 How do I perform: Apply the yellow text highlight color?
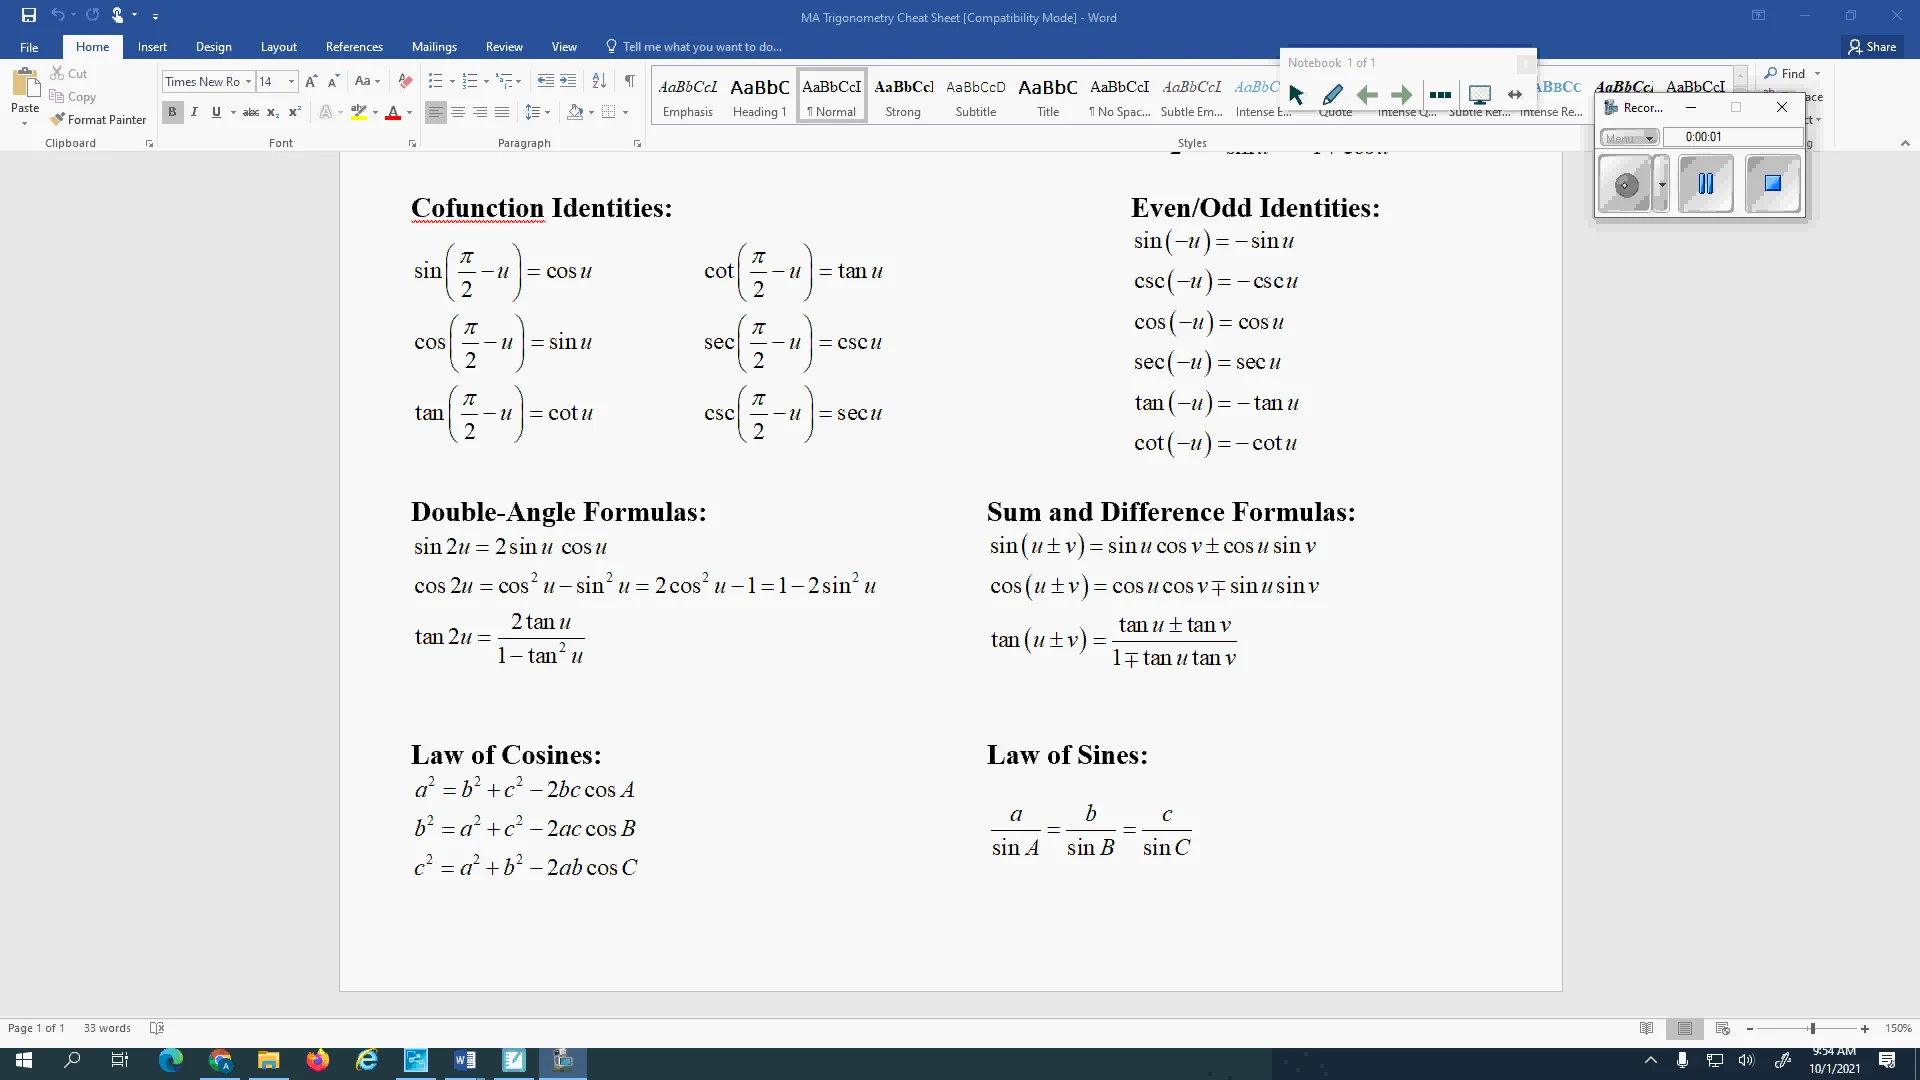click(359, 112)
